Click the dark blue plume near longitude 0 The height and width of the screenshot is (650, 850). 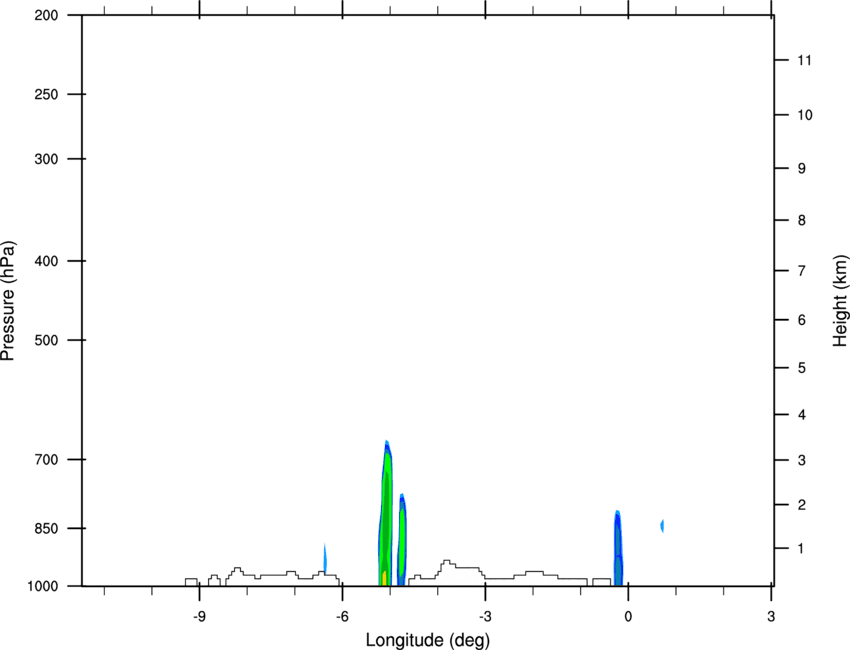point(618,548)
